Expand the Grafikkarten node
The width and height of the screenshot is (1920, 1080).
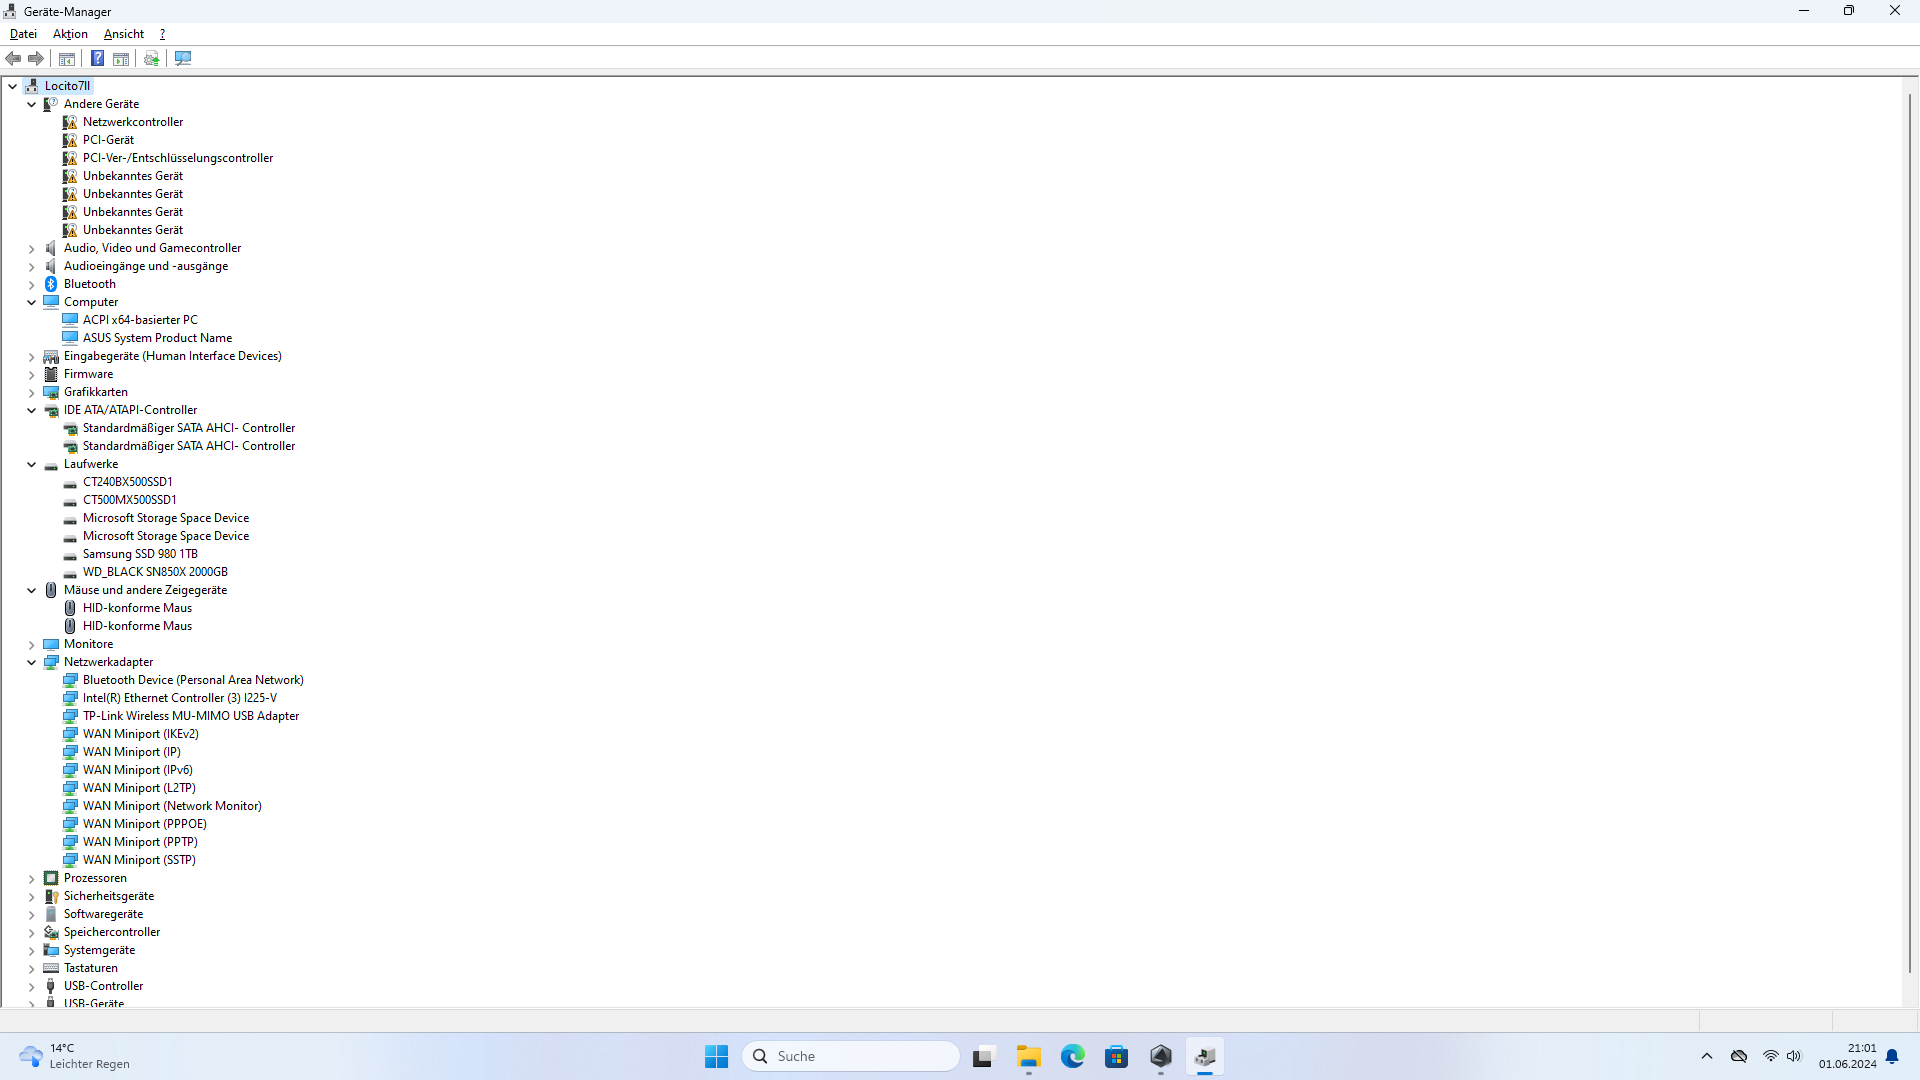click(31, 392)
